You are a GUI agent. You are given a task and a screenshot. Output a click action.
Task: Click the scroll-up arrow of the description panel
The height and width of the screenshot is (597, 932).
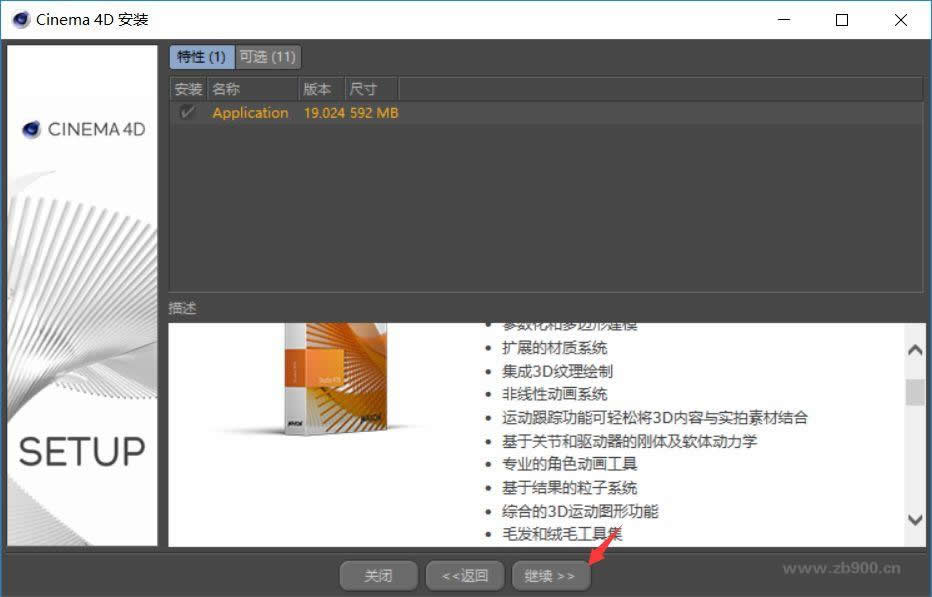[914, 349]
